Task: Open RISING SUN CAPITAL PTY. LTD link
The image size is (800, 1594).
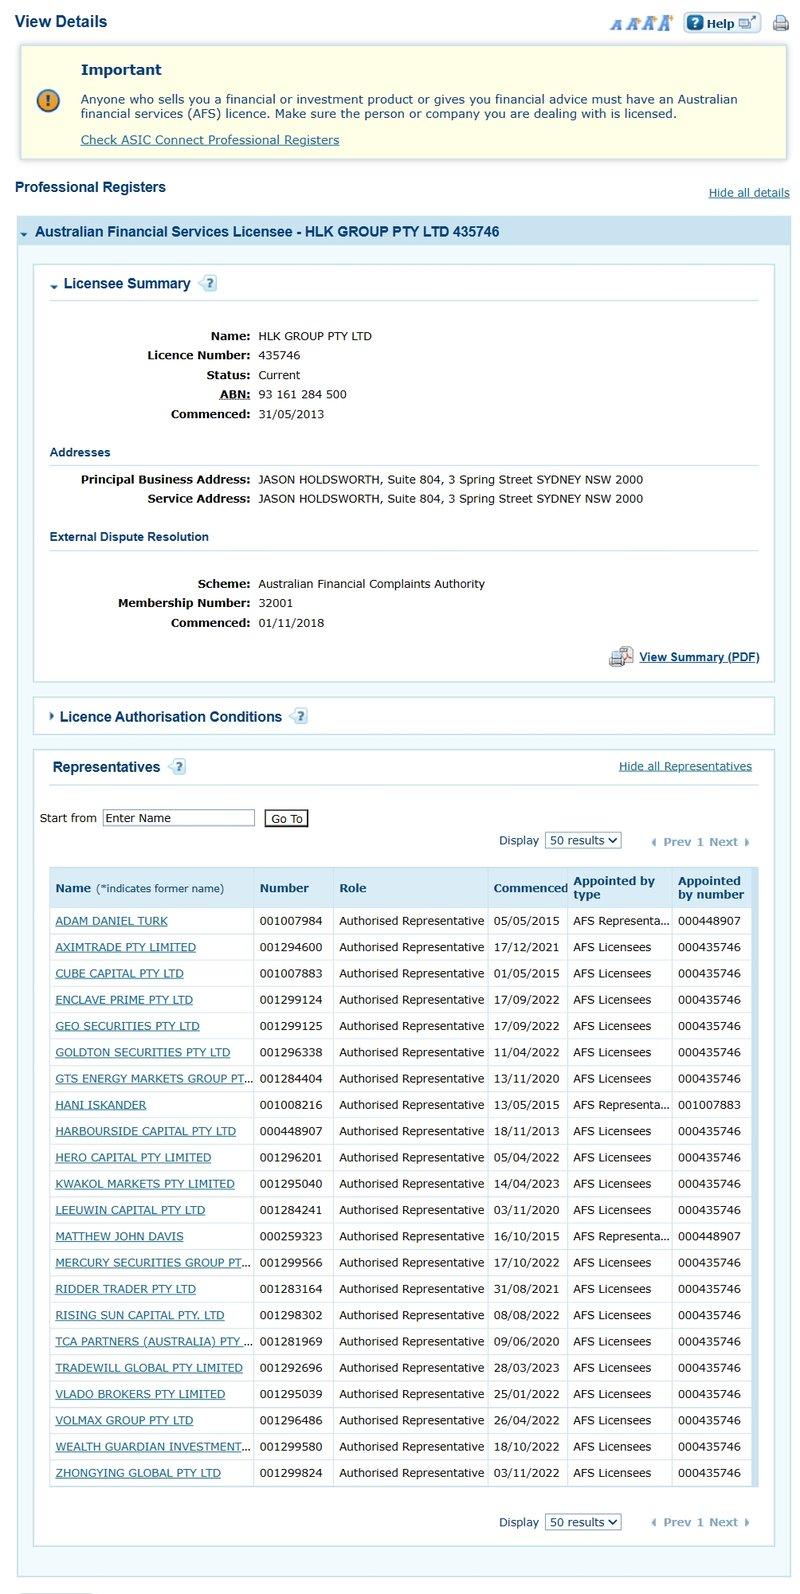Action: coord(140,1316)
